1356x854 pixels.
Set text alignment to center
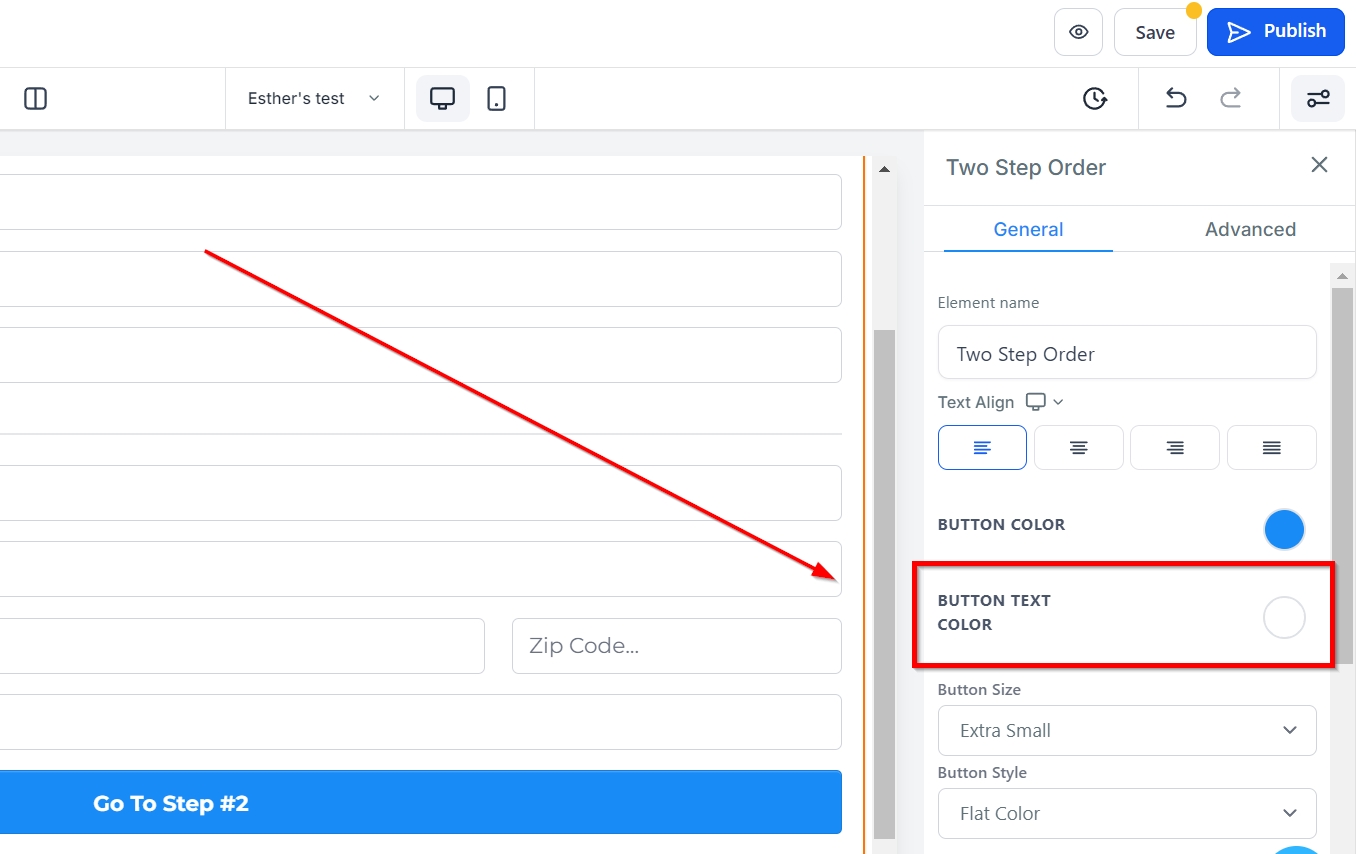(1078, 448)
